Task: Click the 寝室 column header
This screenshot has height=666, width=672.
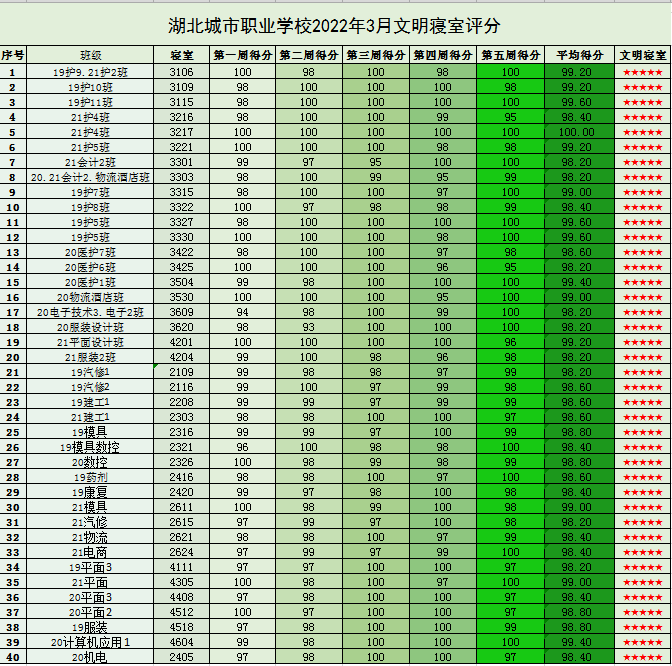Action: pos(181,55)
